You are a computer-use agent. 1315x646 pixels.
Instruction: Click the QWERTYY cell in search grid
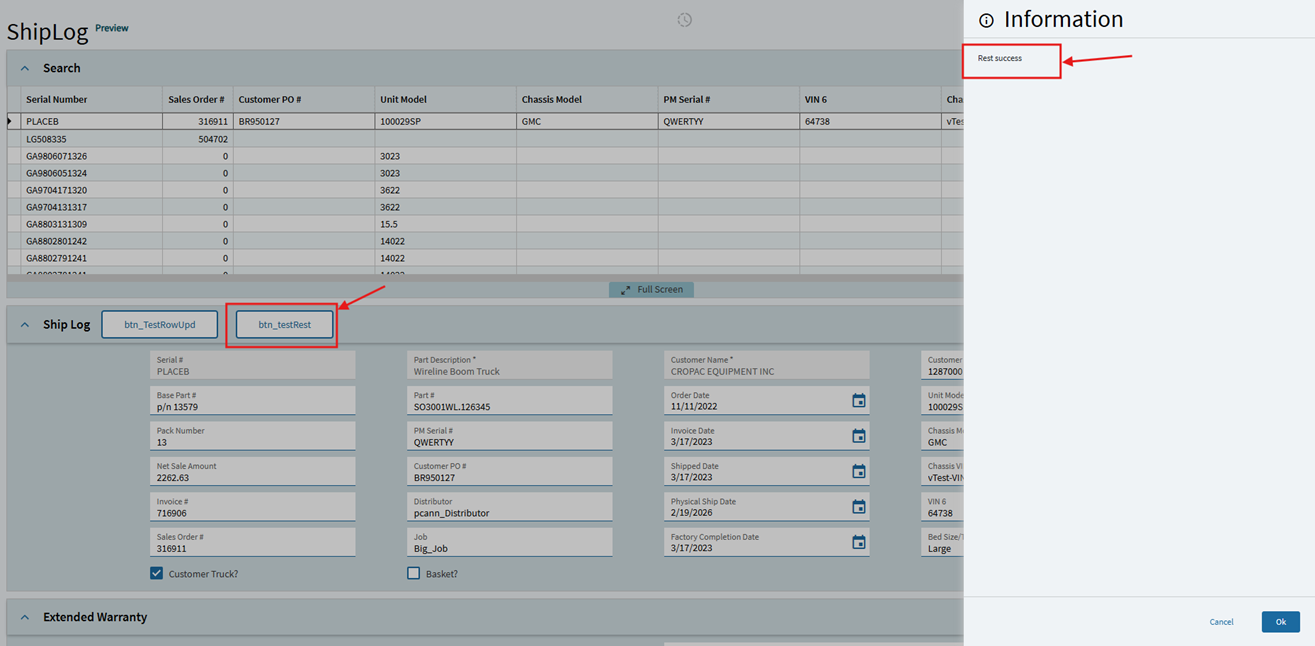pos(729,122)
